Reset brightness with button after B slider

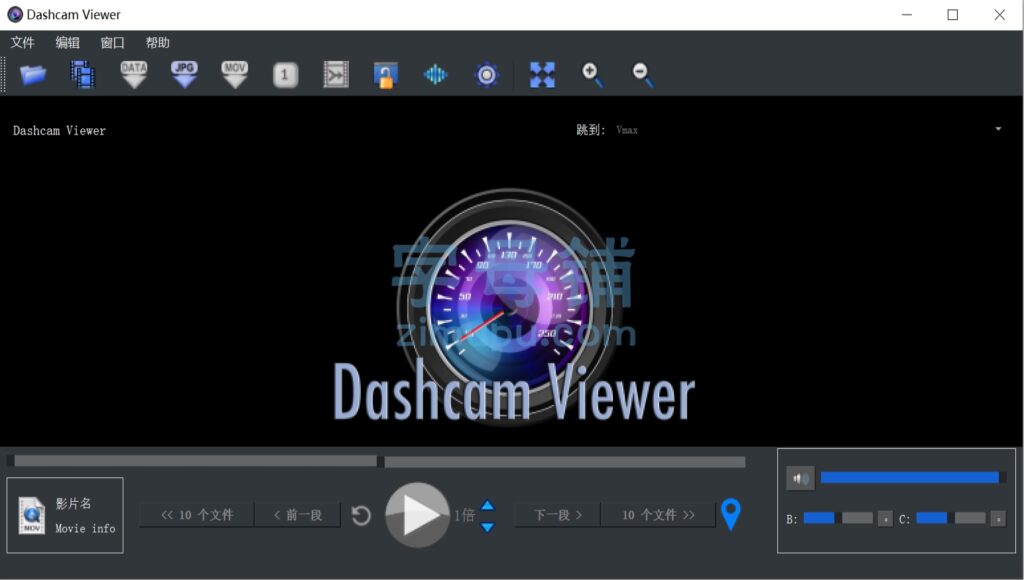[x=885, y=519]
